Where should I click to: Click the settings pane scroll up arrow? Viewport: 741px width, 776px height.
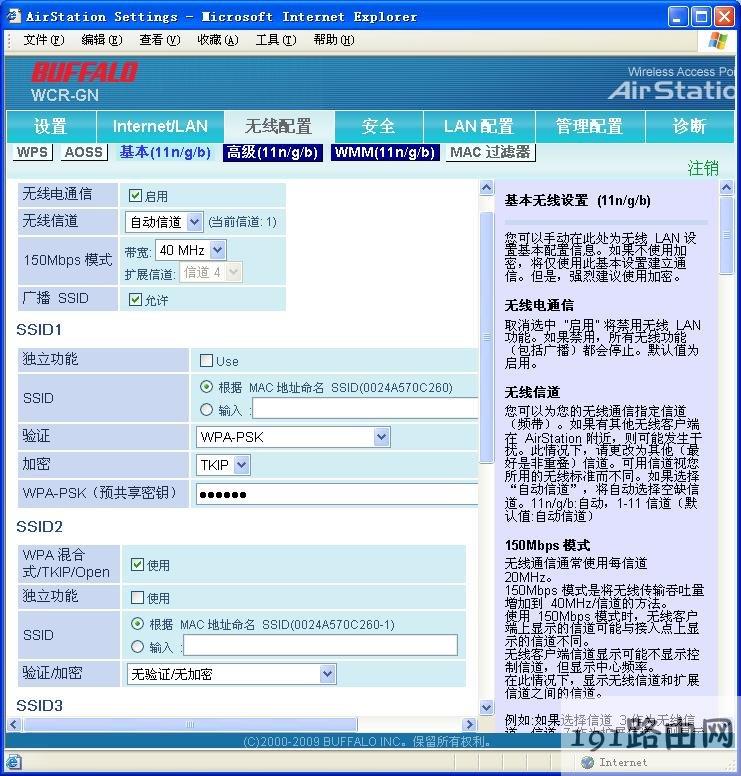(x=487, y=188)
